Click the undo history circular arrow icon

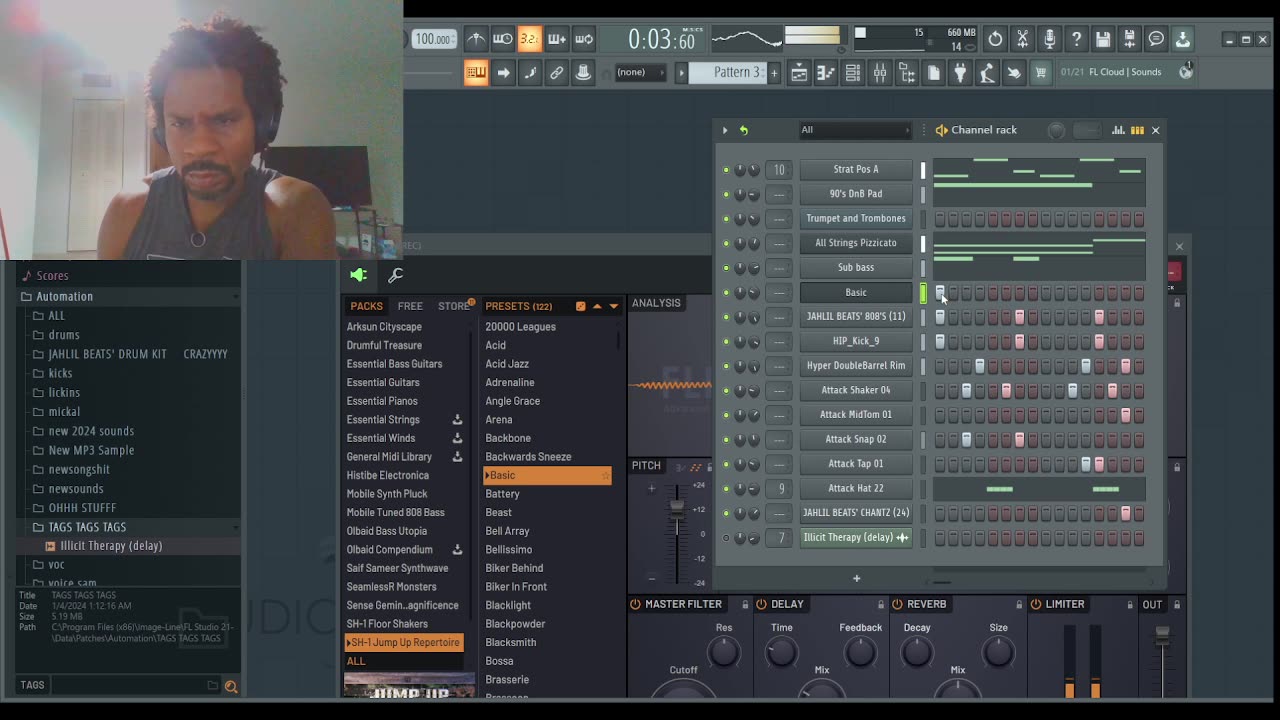point(995,39)
